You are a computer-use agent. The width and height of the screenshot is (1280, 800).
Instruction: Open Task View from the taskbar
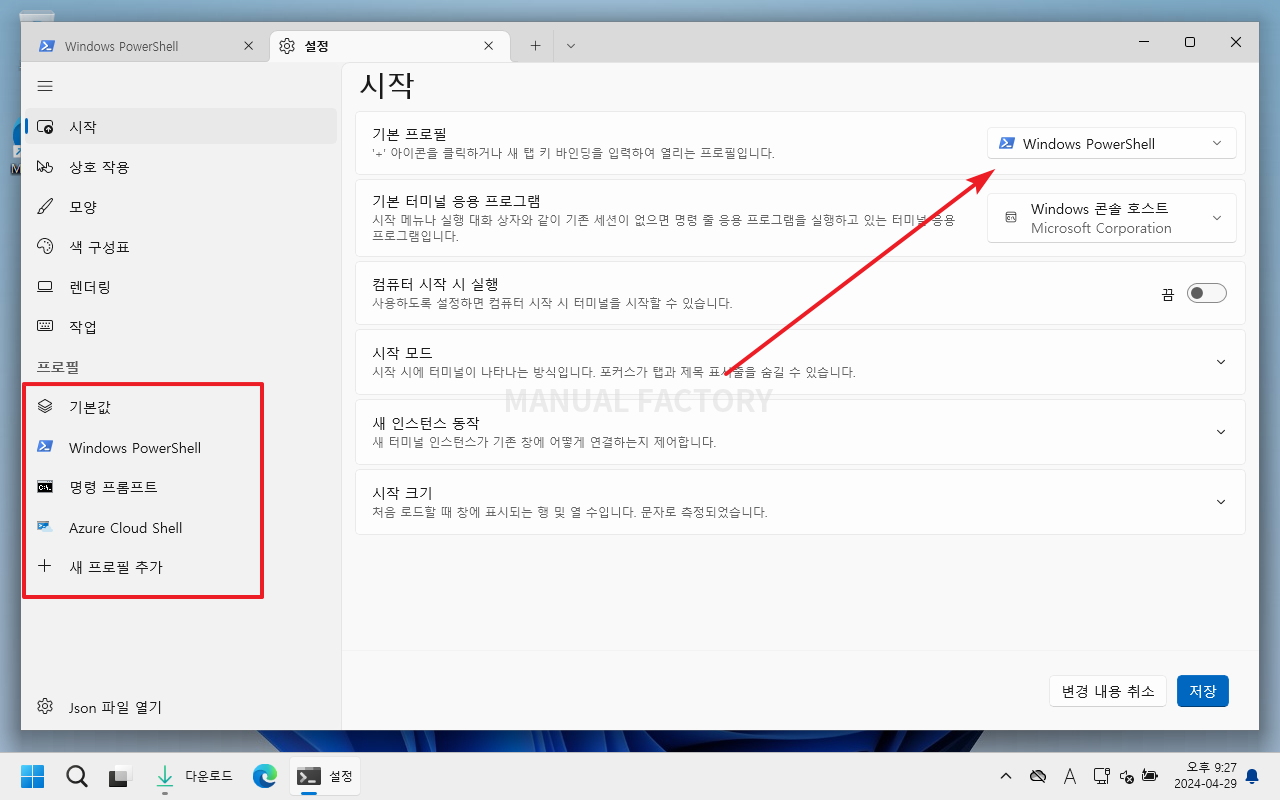(121, 776)
